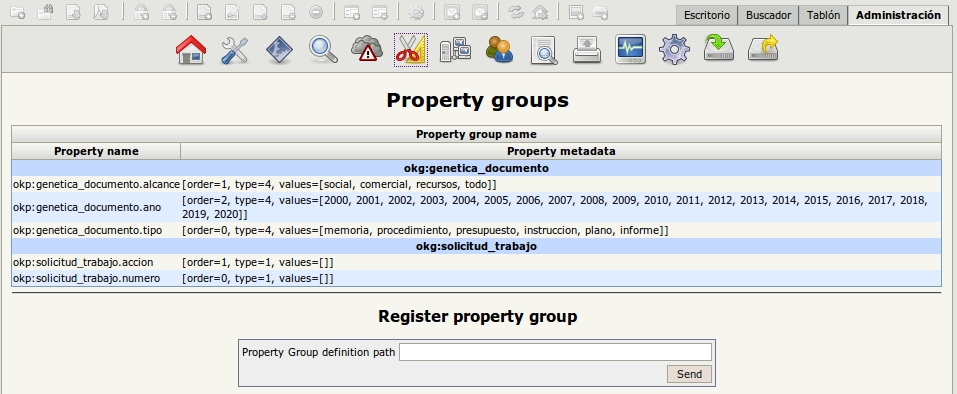The image size is (957, 394).
Task: Click the drive with green arrow import icon
Action: point(718,49)
